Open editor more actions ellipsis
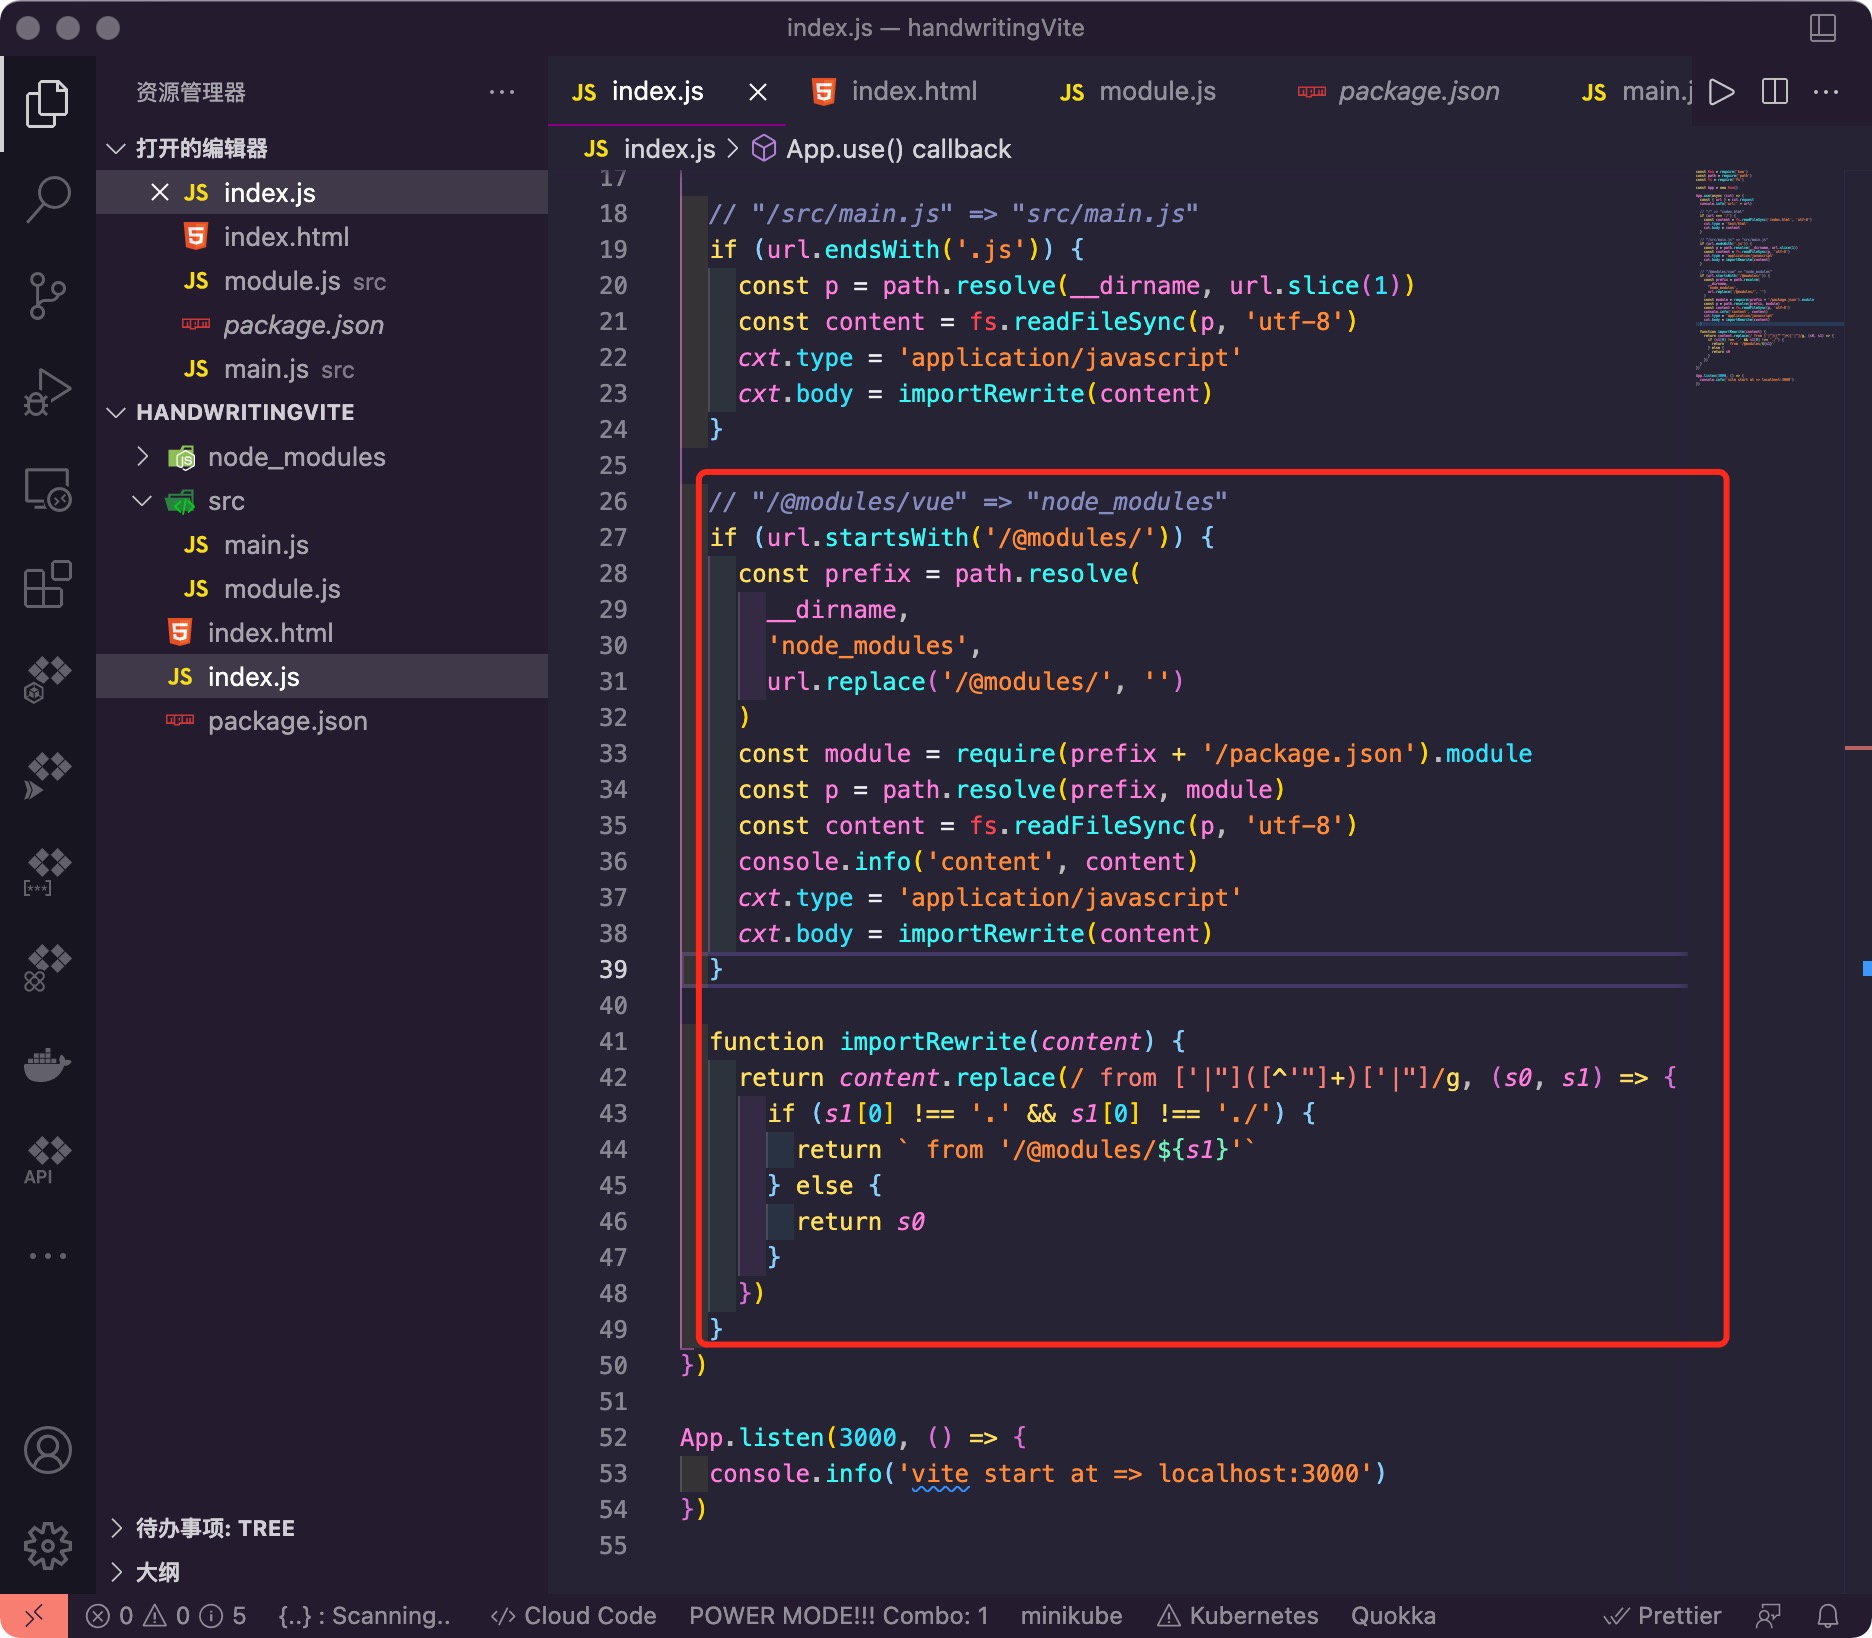This screenshot has height=1638, width=1872. [x=1826, y=92]
